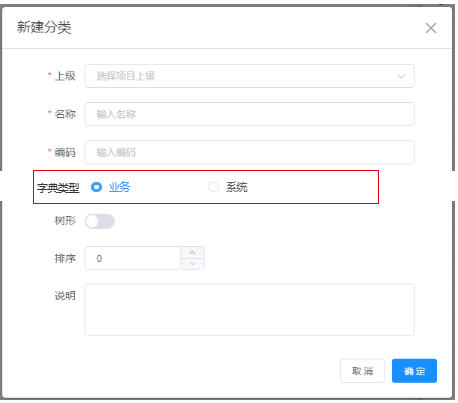
Task: Click the 说明 label text
Action: tap(65, 295)
